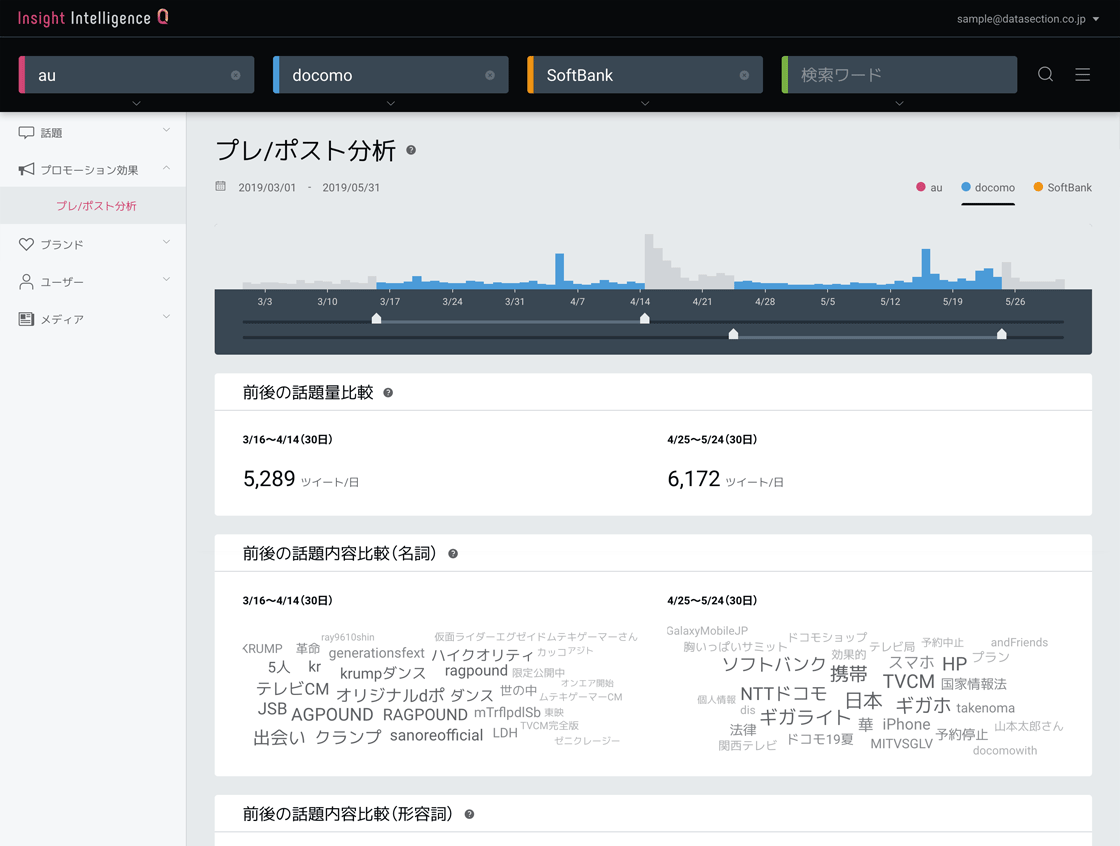Click the docomo keyword input

tap(391, 75)
